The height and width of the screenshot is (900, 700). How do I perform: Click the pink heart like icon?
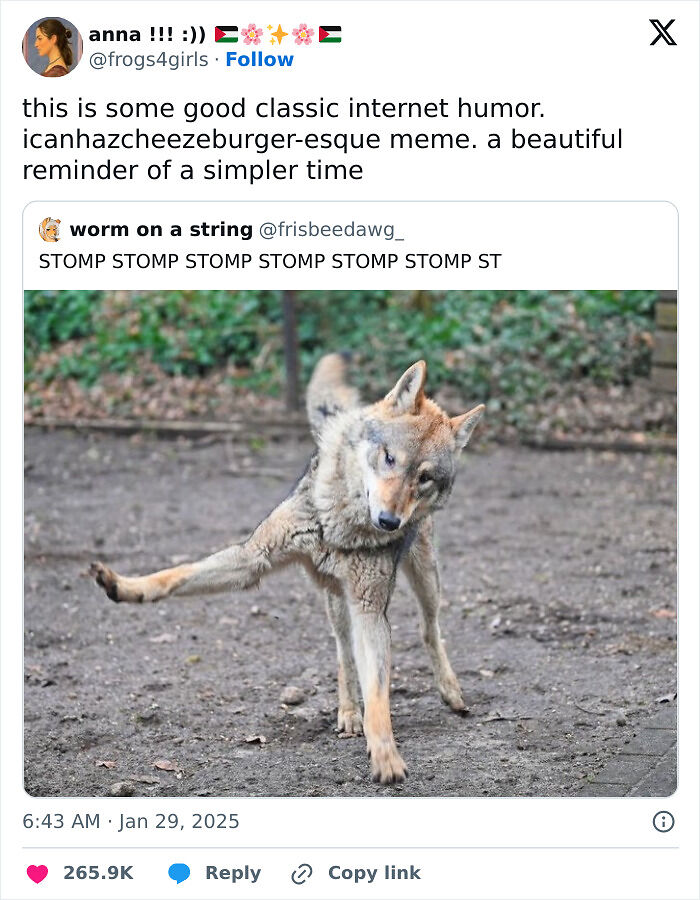(38, 873)
